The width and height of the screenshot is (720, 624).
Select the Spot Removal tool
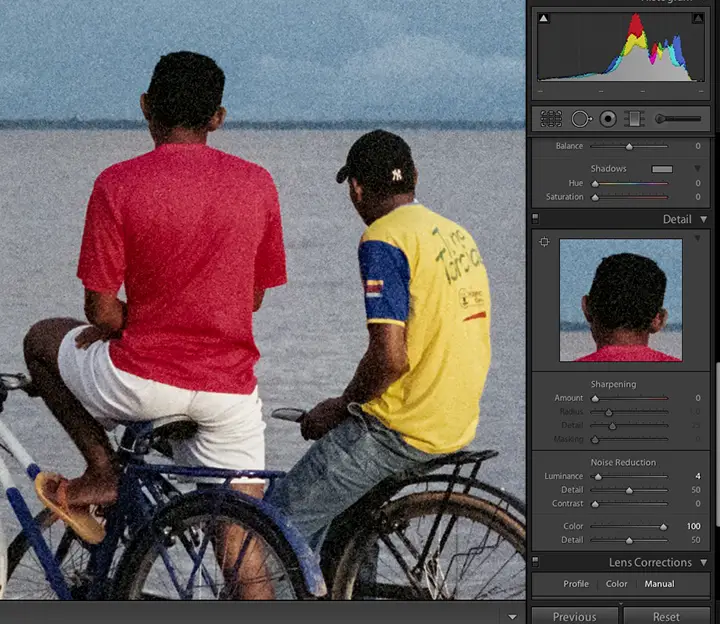point(581,118)
